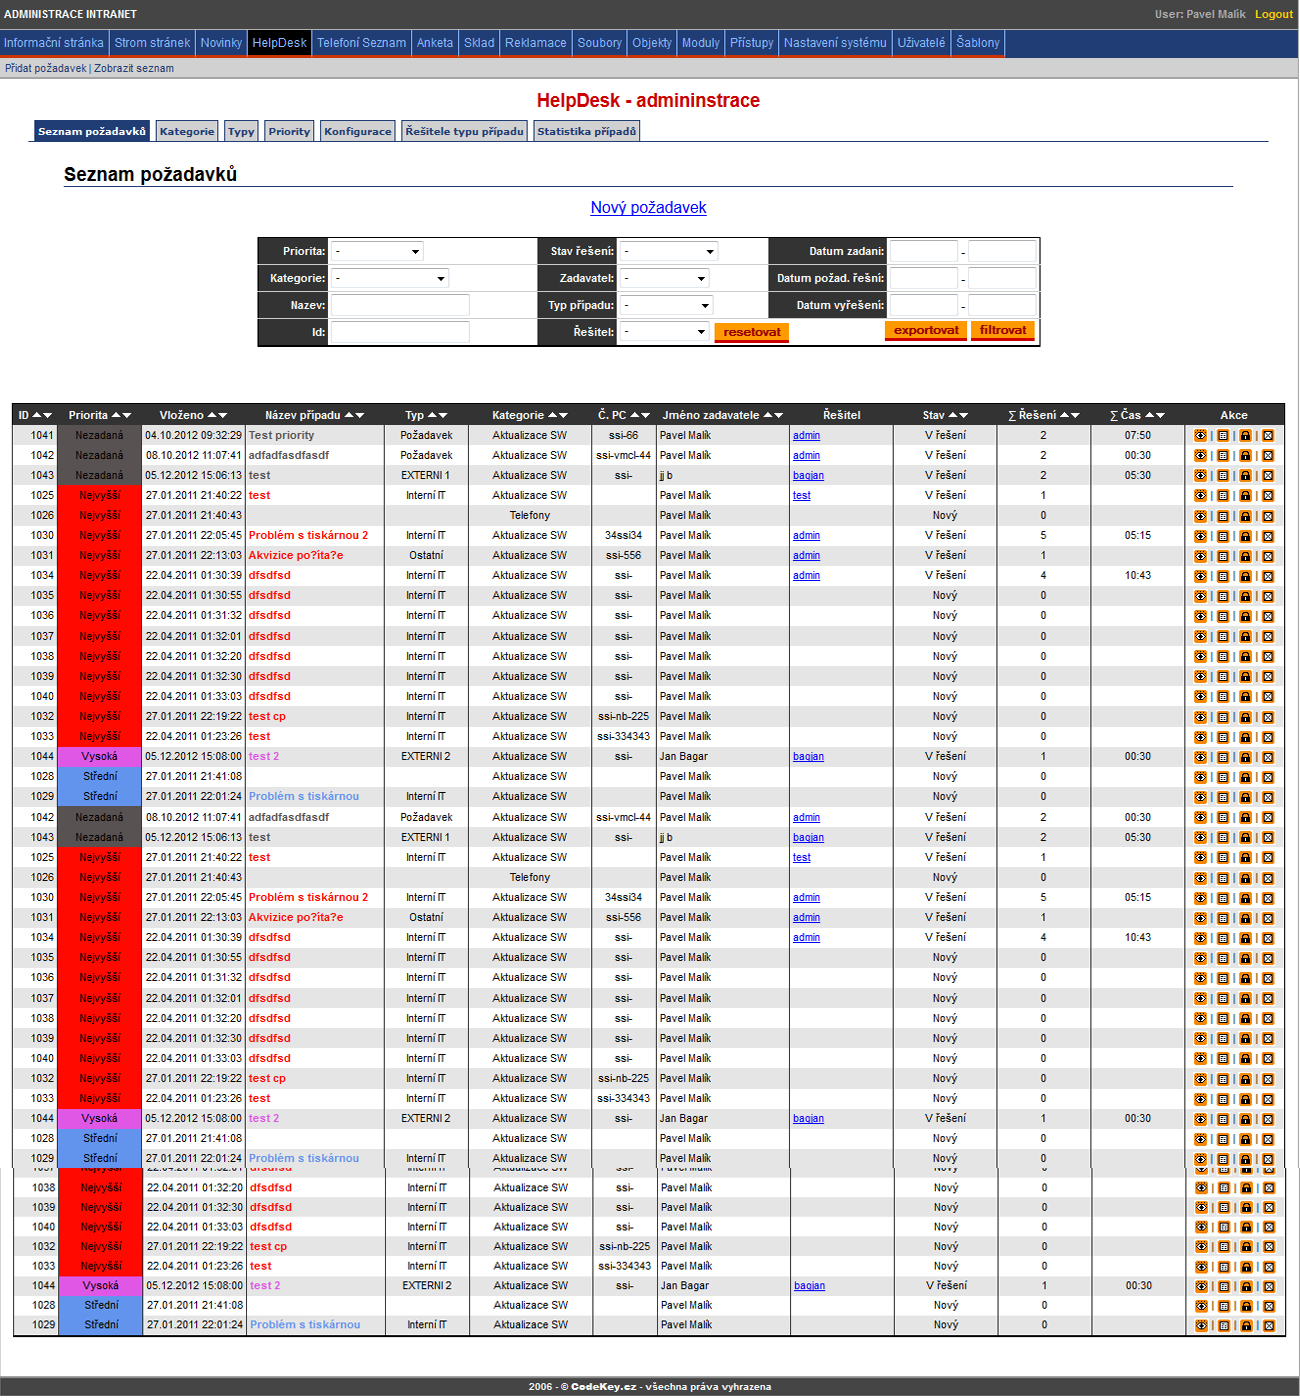Select the Seznam požadavků tab
The height and width of the screenshot is (1400, 1300).
(x=92, y=131)
